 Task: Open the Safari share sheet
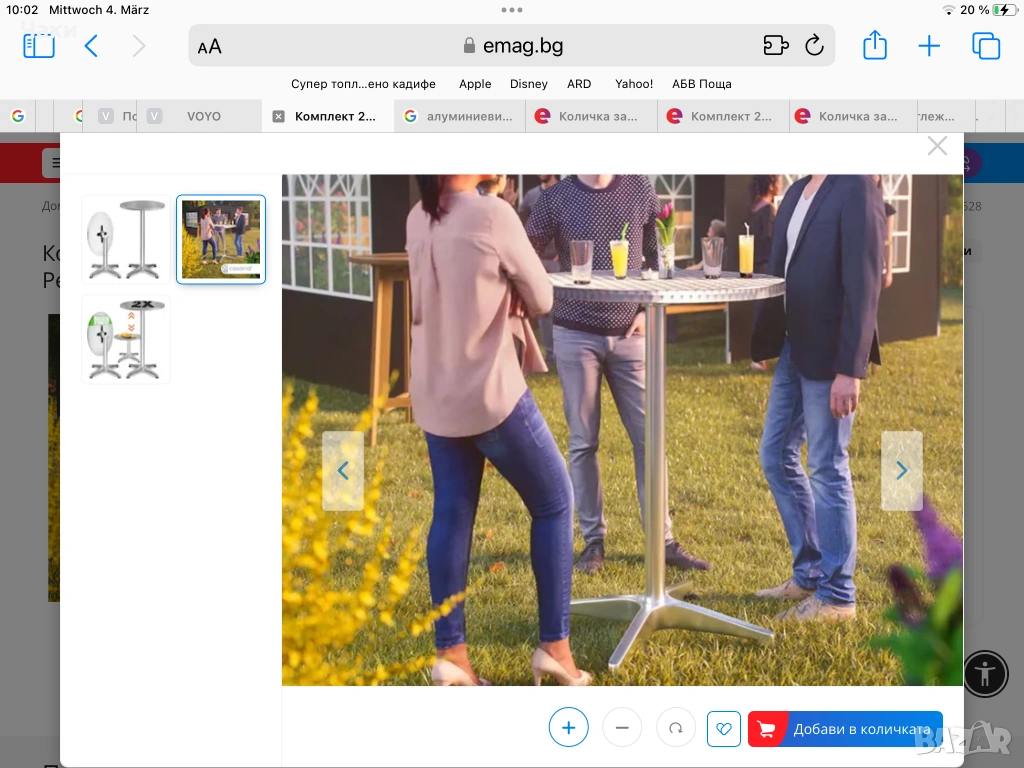[875, 46]
